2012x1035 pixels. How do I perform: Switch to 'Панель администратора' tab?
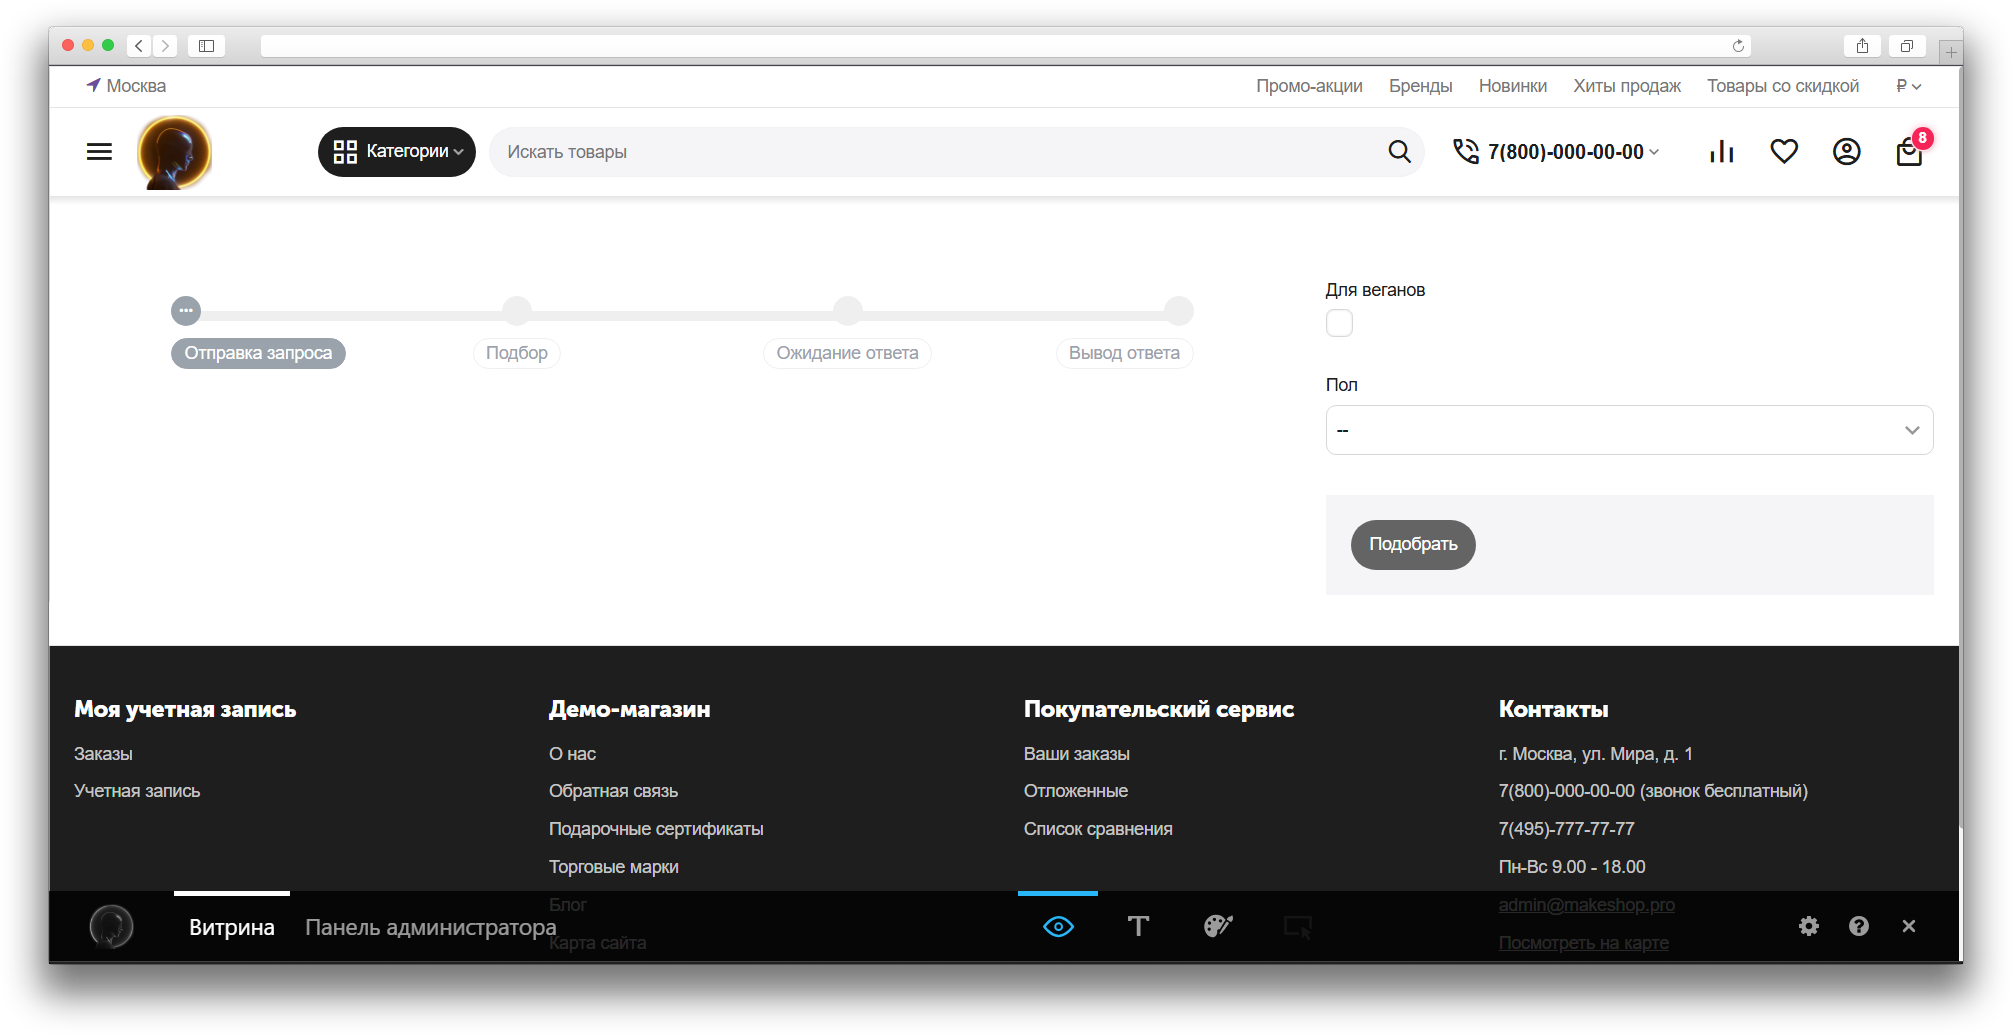tap(430, 927)
